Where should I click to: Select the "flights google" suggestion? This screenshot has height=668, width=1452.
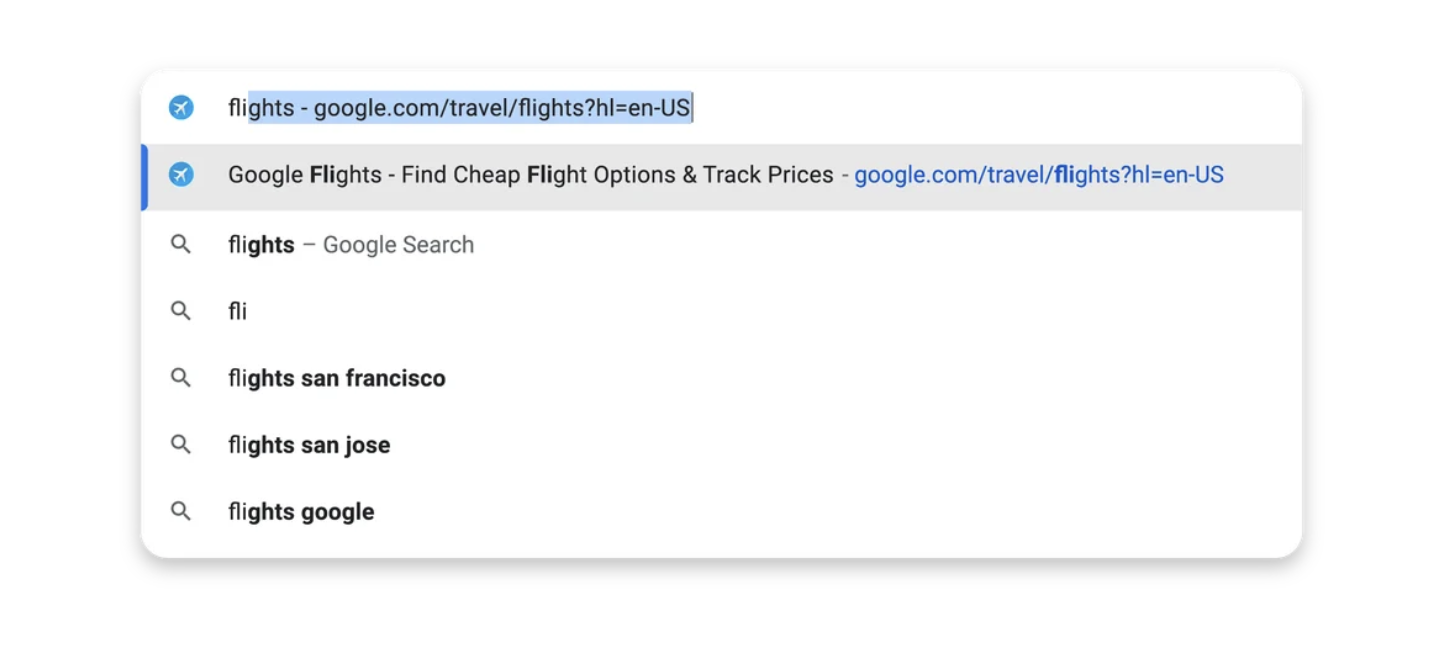click(x=301, y=512)
